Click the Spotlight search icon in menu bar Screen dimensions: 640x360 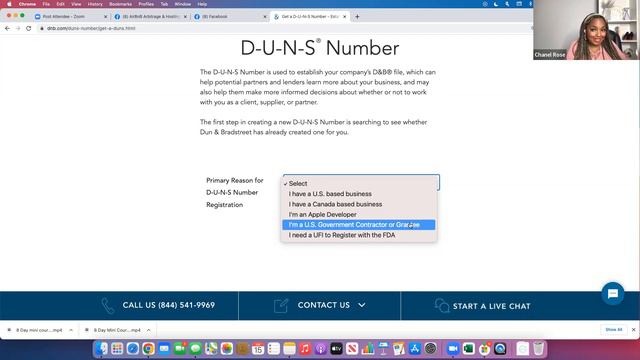pyautogui.click(x=507, y=4)
